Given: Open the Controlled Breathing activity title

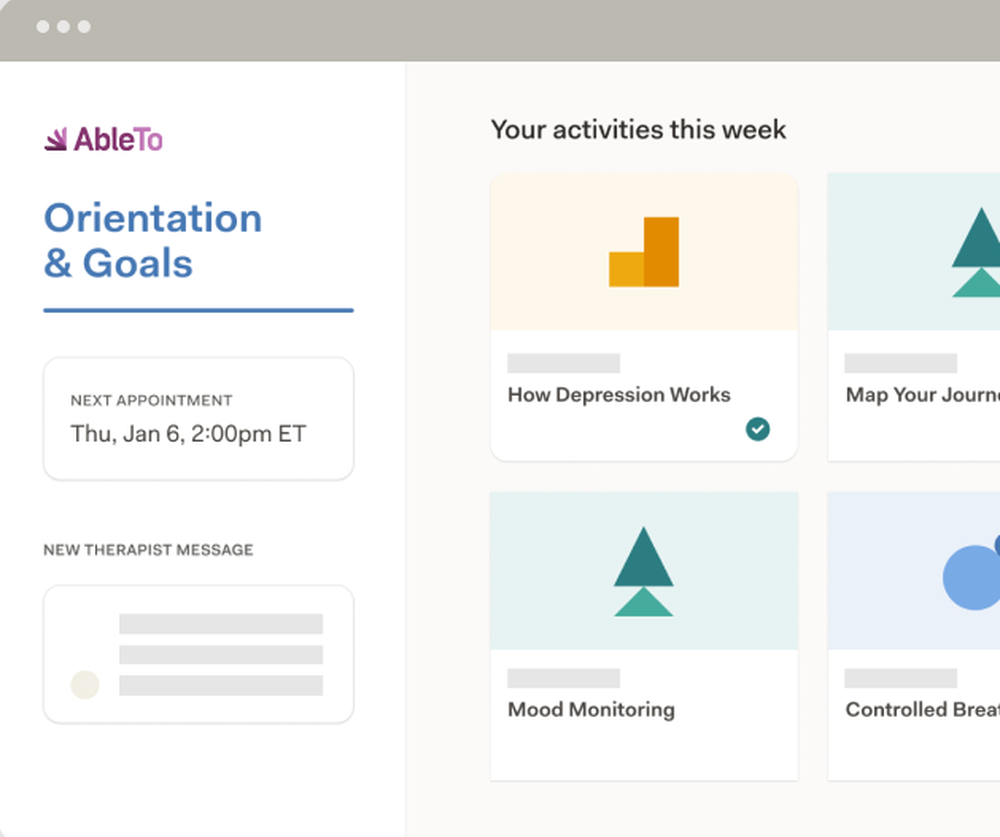Looking at the screenshot, I should (922, 710).
